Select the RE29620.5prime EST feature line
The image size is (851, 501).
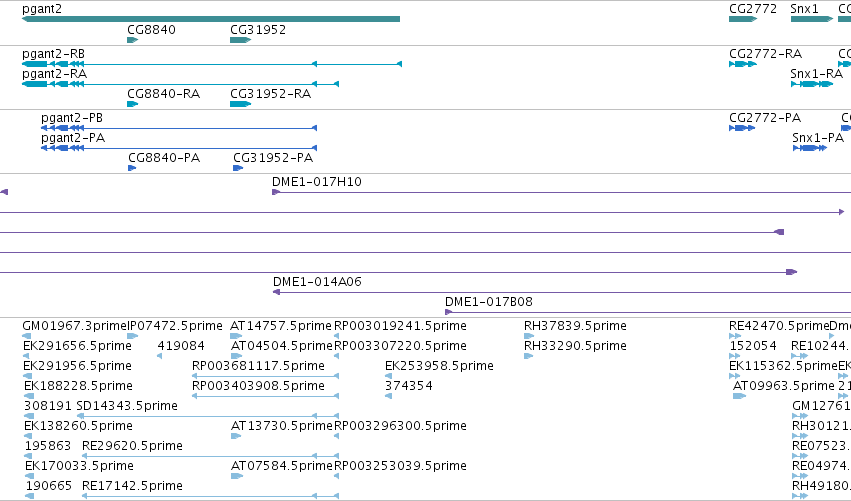(211, 456)
